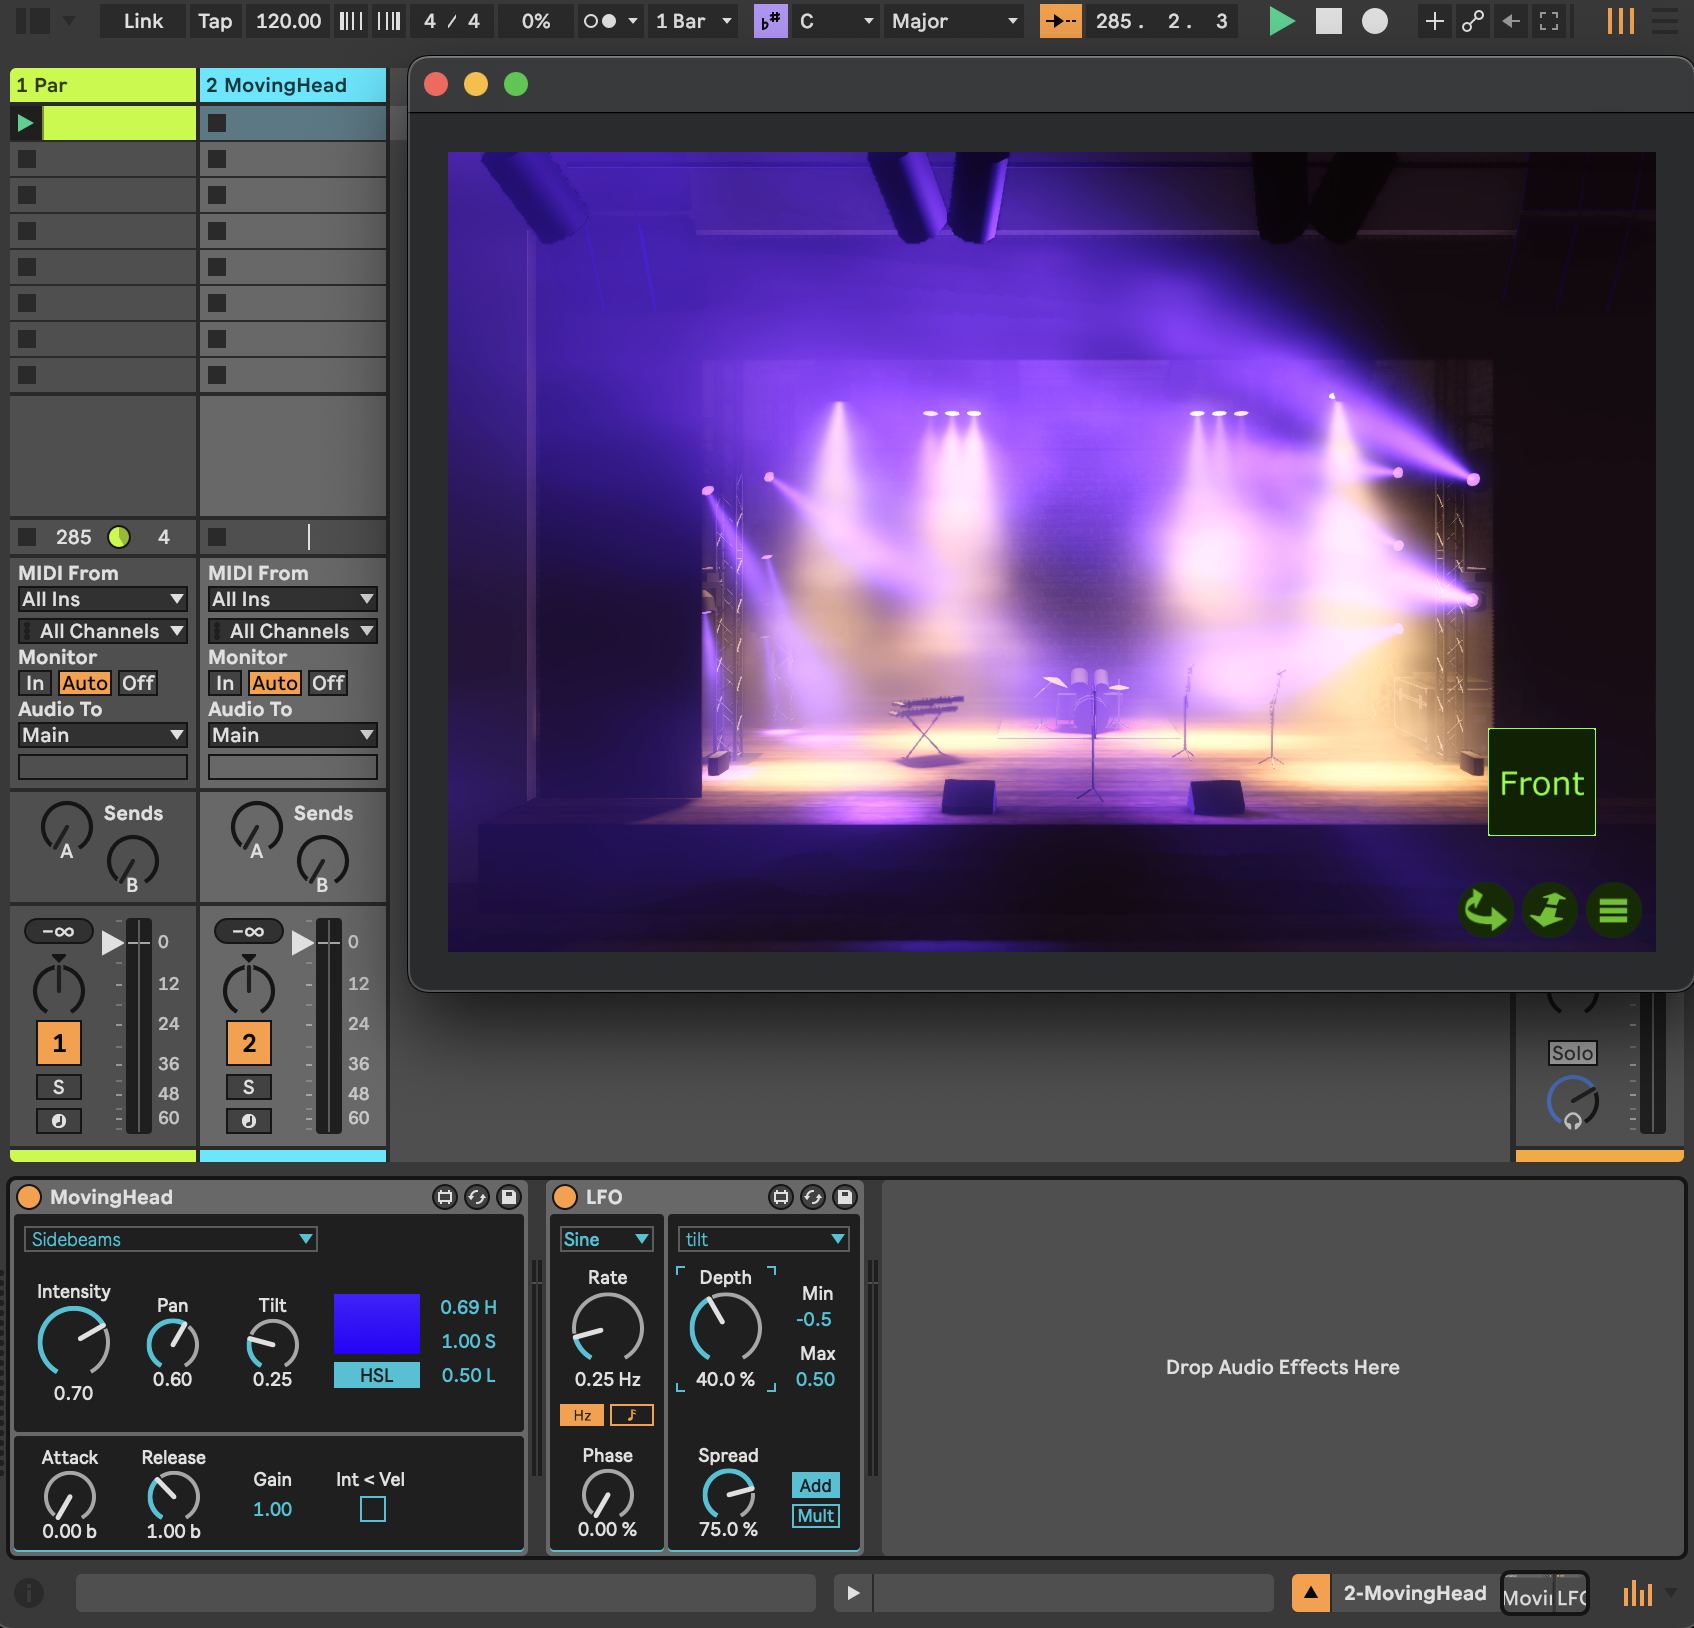Click the orange triangle icon beside 2-MovingHead

point(1310,1593)
